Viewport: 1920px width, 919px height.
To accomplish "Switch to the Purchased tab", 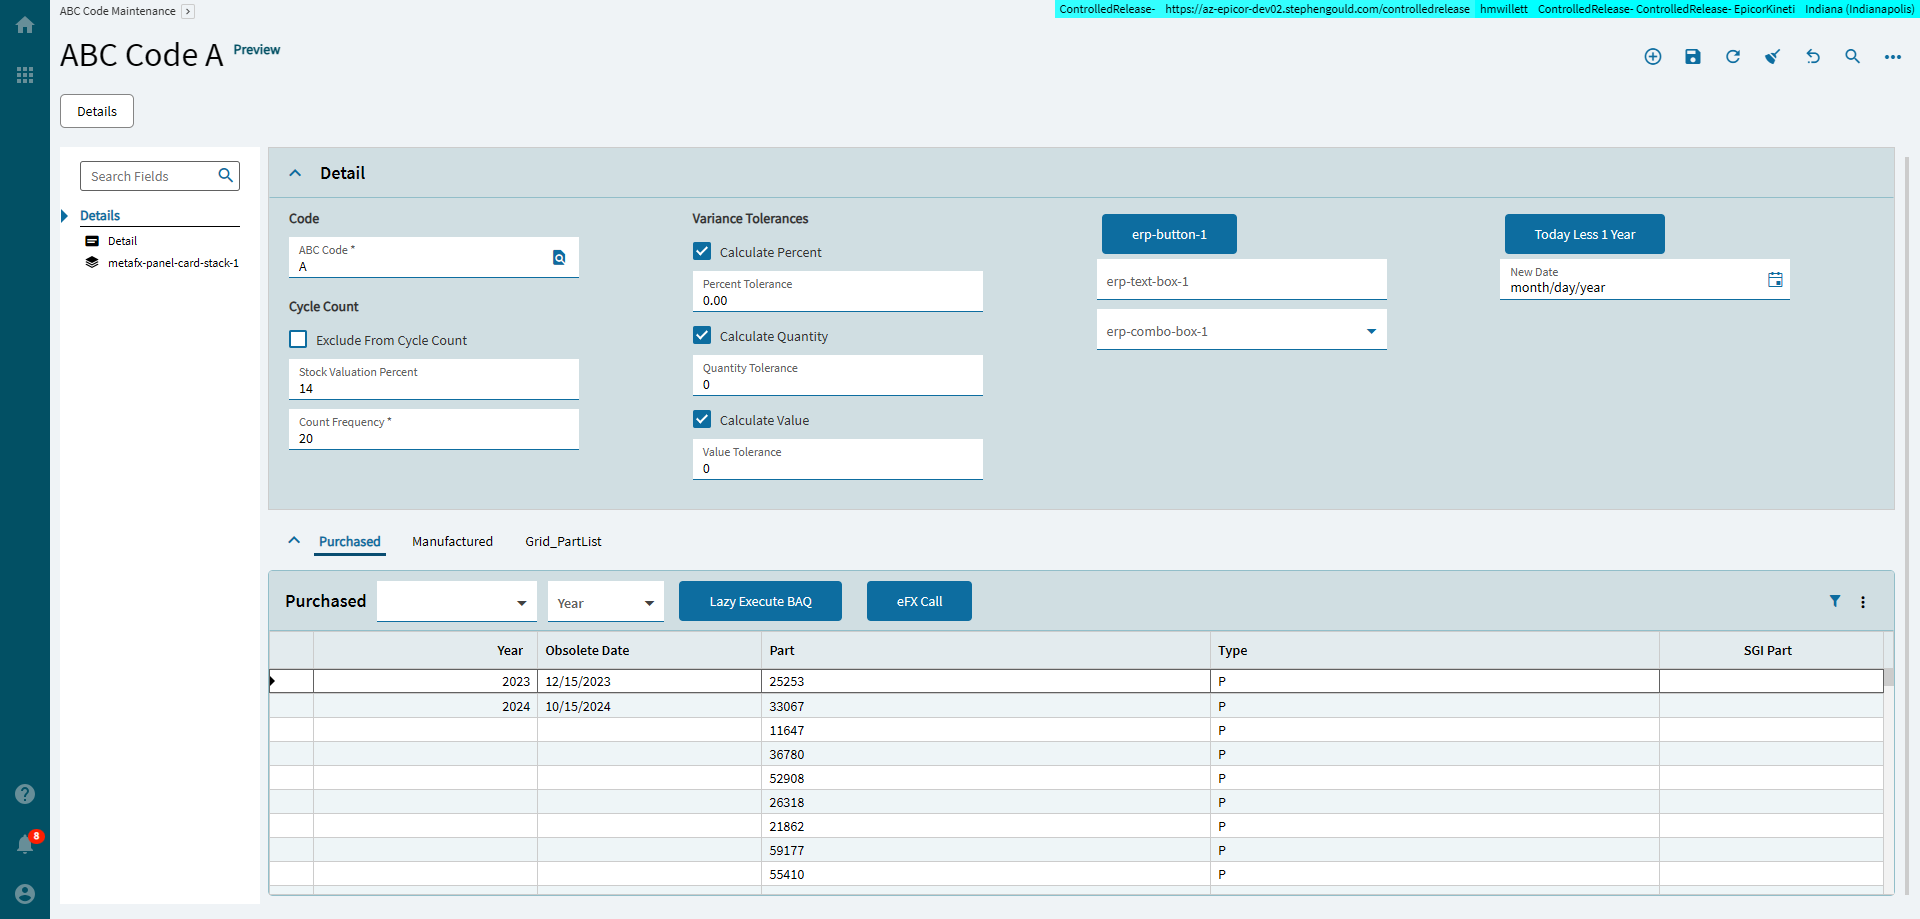I will (x=349, y=541).
